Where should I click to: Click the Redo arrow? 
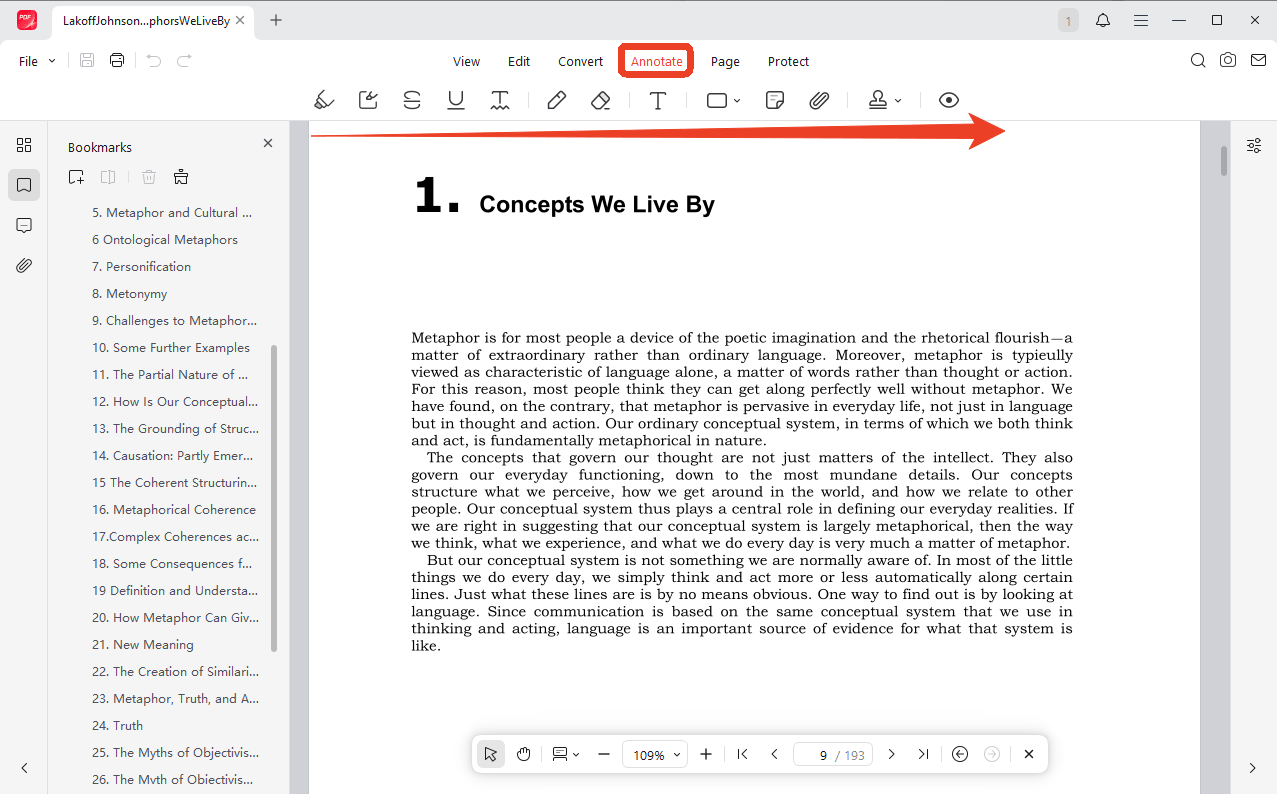pos(184,61)
